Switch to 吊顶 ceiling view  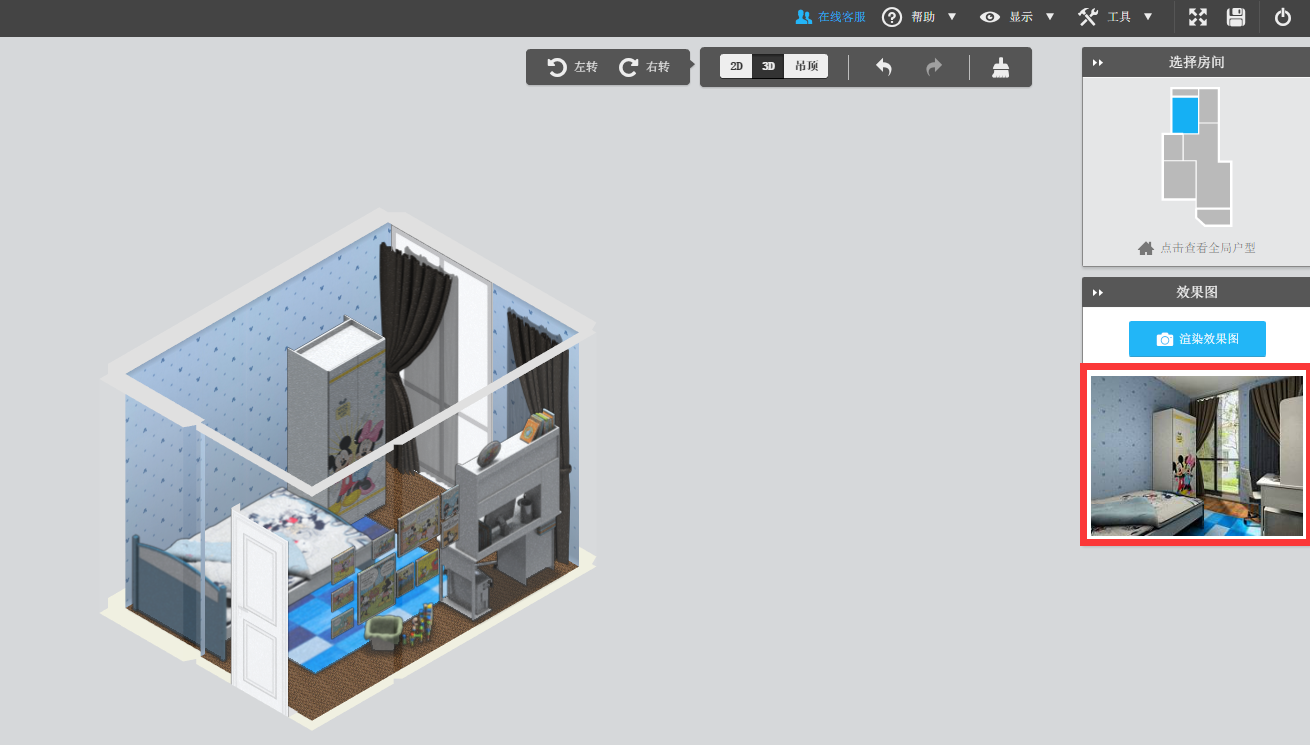click(806, 67)
